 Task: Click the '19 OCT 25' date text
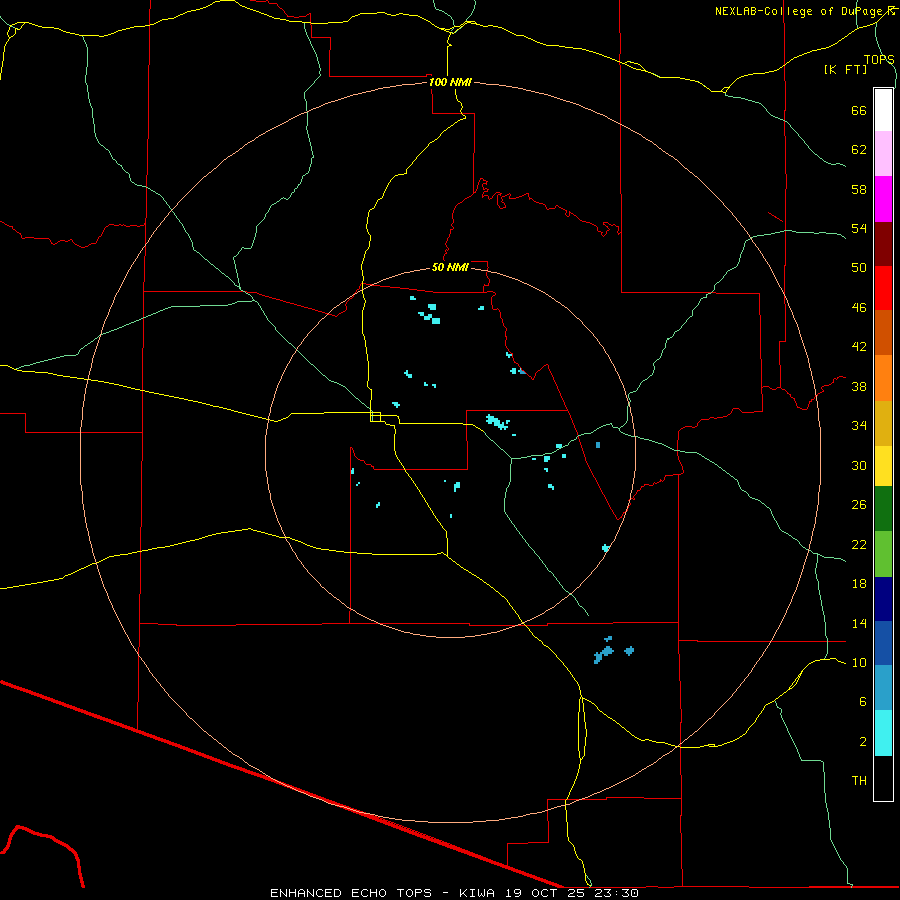pyautogui.click(x=545, y=893)
